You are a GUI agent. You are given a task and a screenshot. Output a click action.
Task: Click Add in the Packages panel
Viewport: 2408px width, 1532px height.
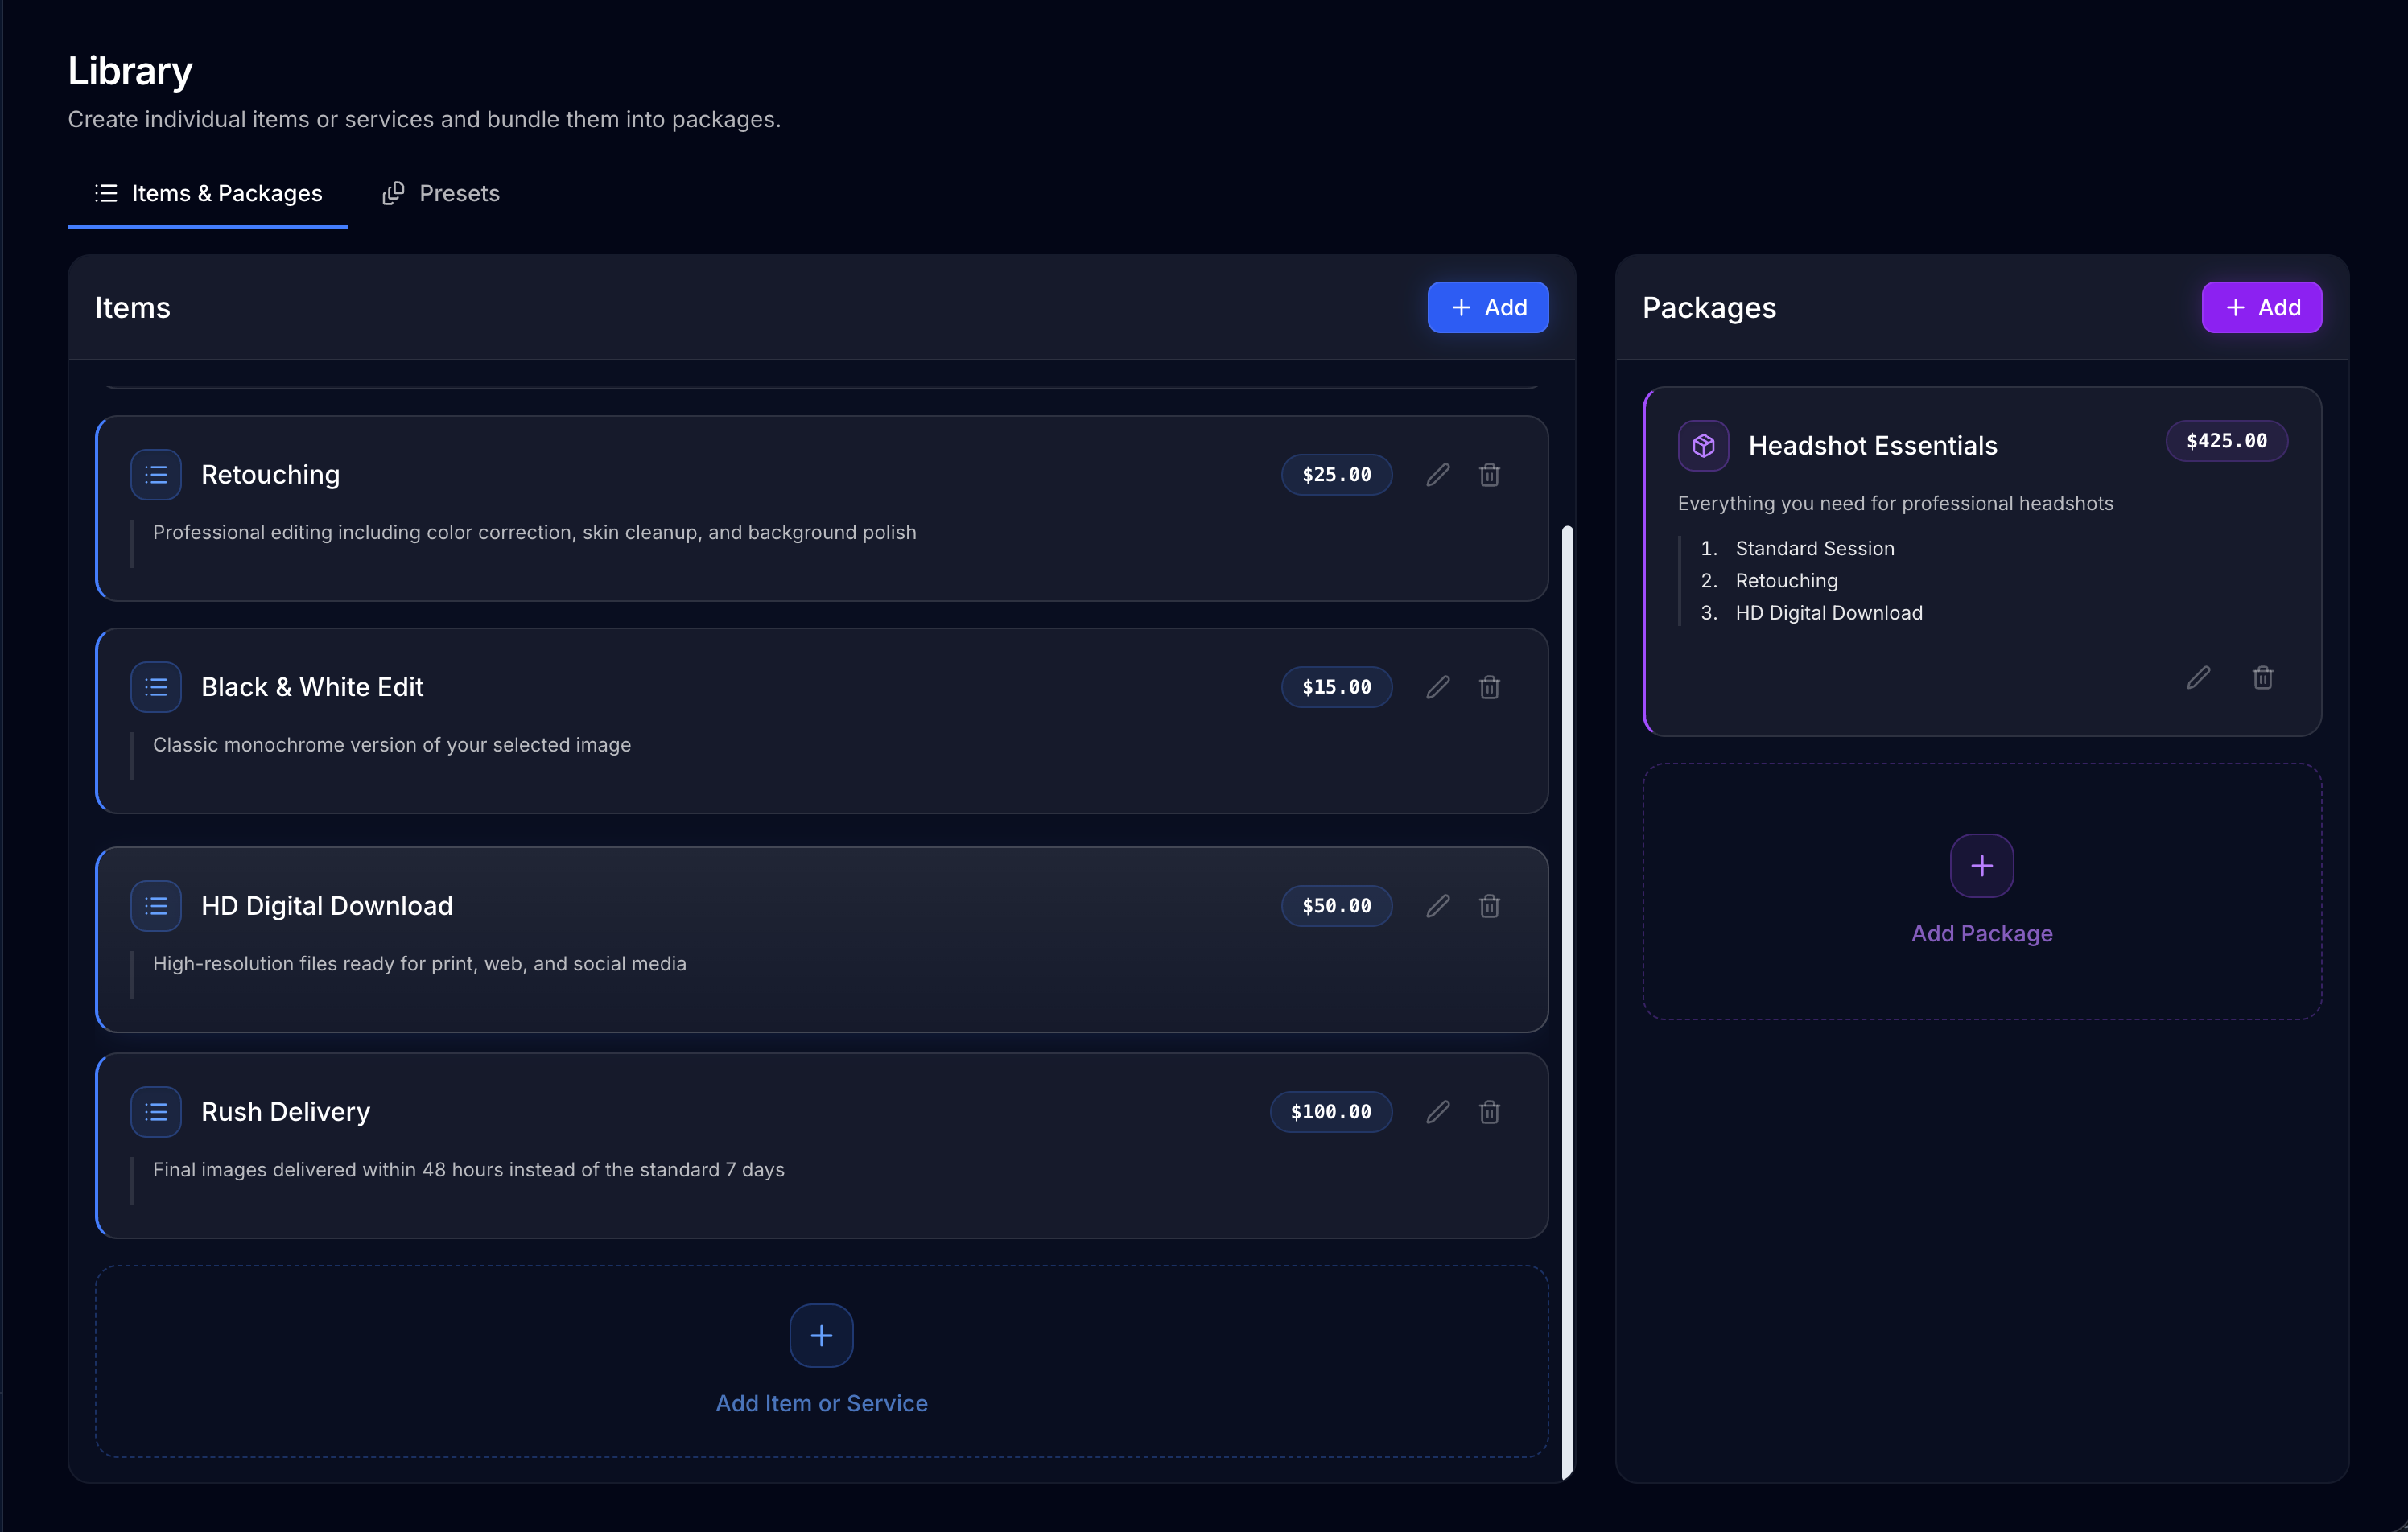click(2261, 307)
